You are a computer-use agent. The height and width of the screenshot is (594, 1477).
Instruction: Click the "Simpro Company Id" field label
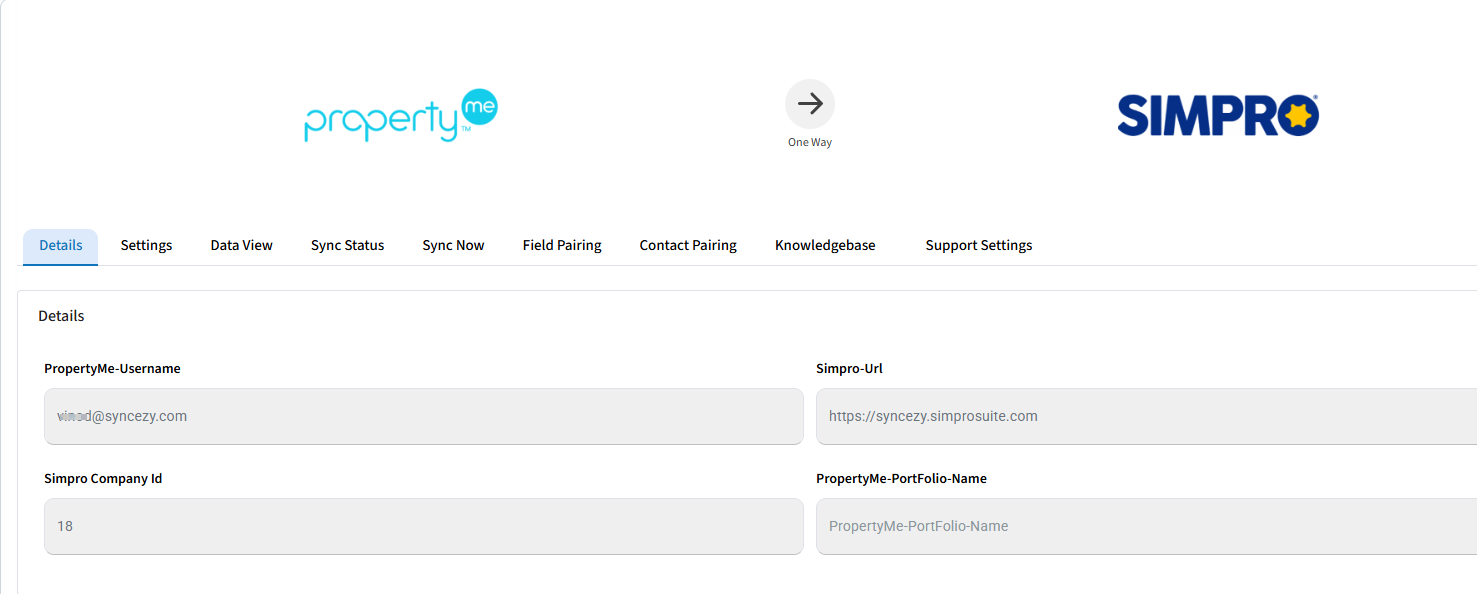tap(103, 479)
